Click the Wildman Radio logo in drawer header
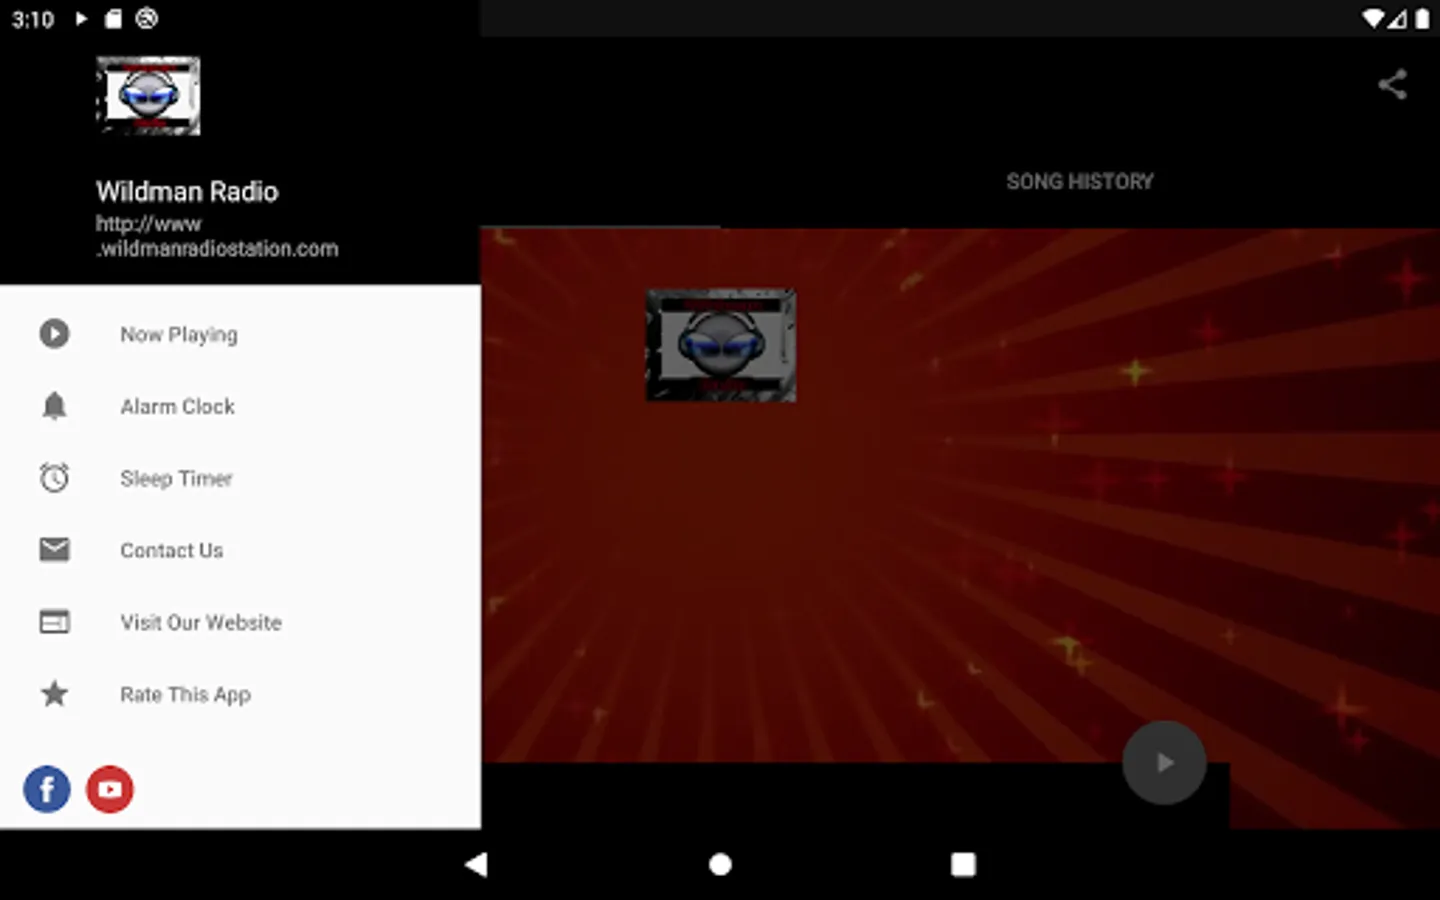Image resolution: width=1440 pixels, height=900 pixels. 148,96
